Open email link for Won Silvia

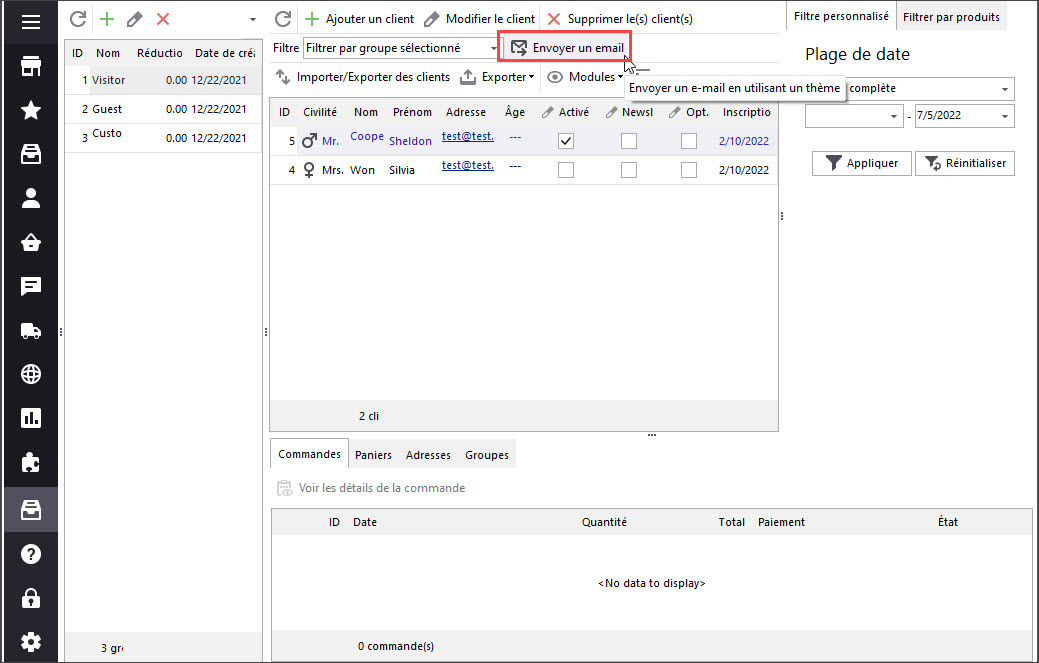point(468,165)
